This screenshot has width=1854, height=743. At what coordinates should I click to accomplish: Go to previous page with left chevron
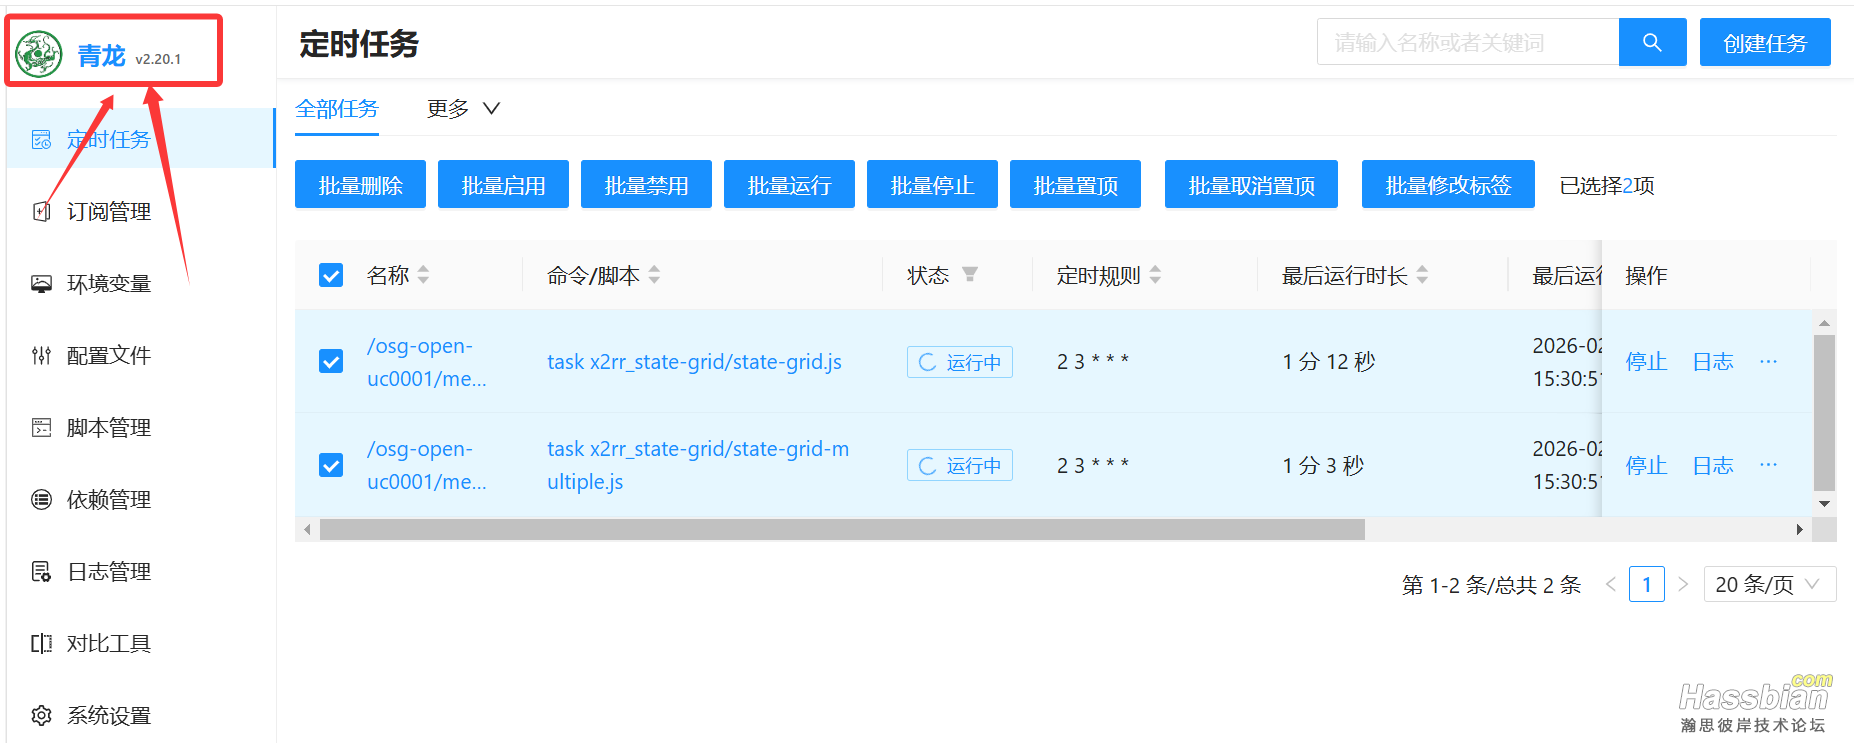1610,584
